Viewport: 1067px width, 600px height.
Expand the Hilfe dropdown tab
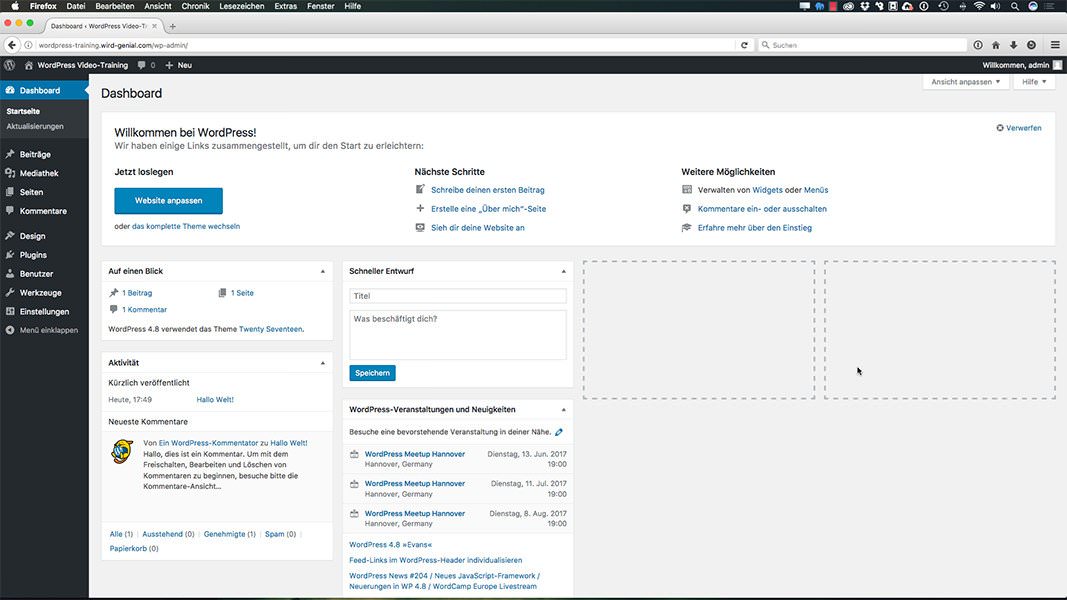click(1034, 82)
